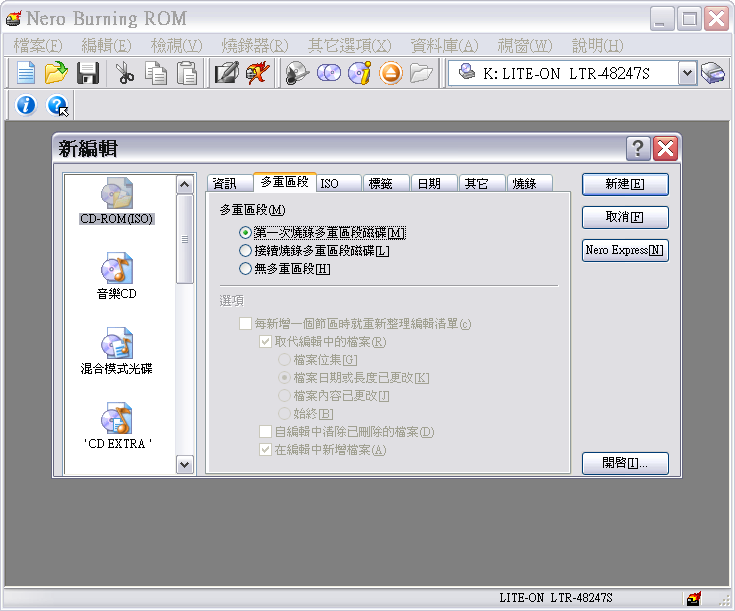This screenshot has width=735, height=611.
Task: Select 第一次燒錄多重區段磁碟 radio option
Action: (322, 233)
